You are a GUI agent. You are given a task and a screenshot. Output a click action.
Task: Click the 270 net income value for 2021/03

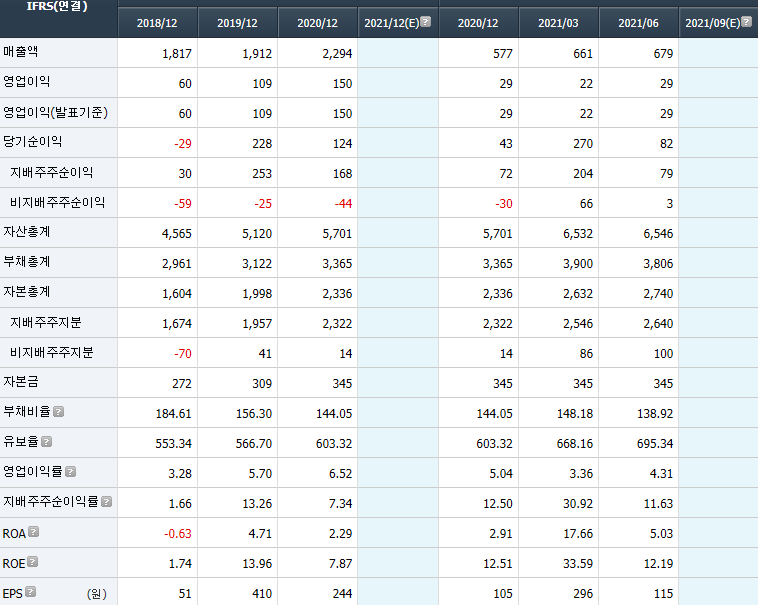coord(583,144)
